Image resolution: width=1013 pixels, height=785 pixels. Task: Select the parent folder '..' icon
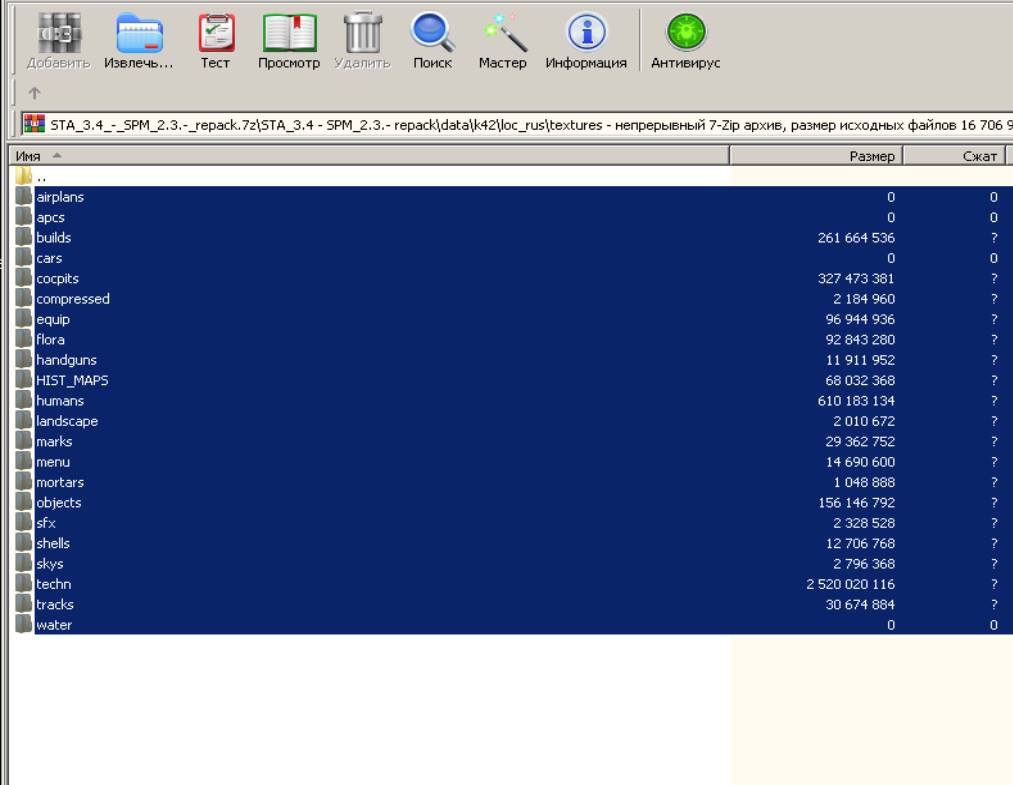click(x=23, y=176)
